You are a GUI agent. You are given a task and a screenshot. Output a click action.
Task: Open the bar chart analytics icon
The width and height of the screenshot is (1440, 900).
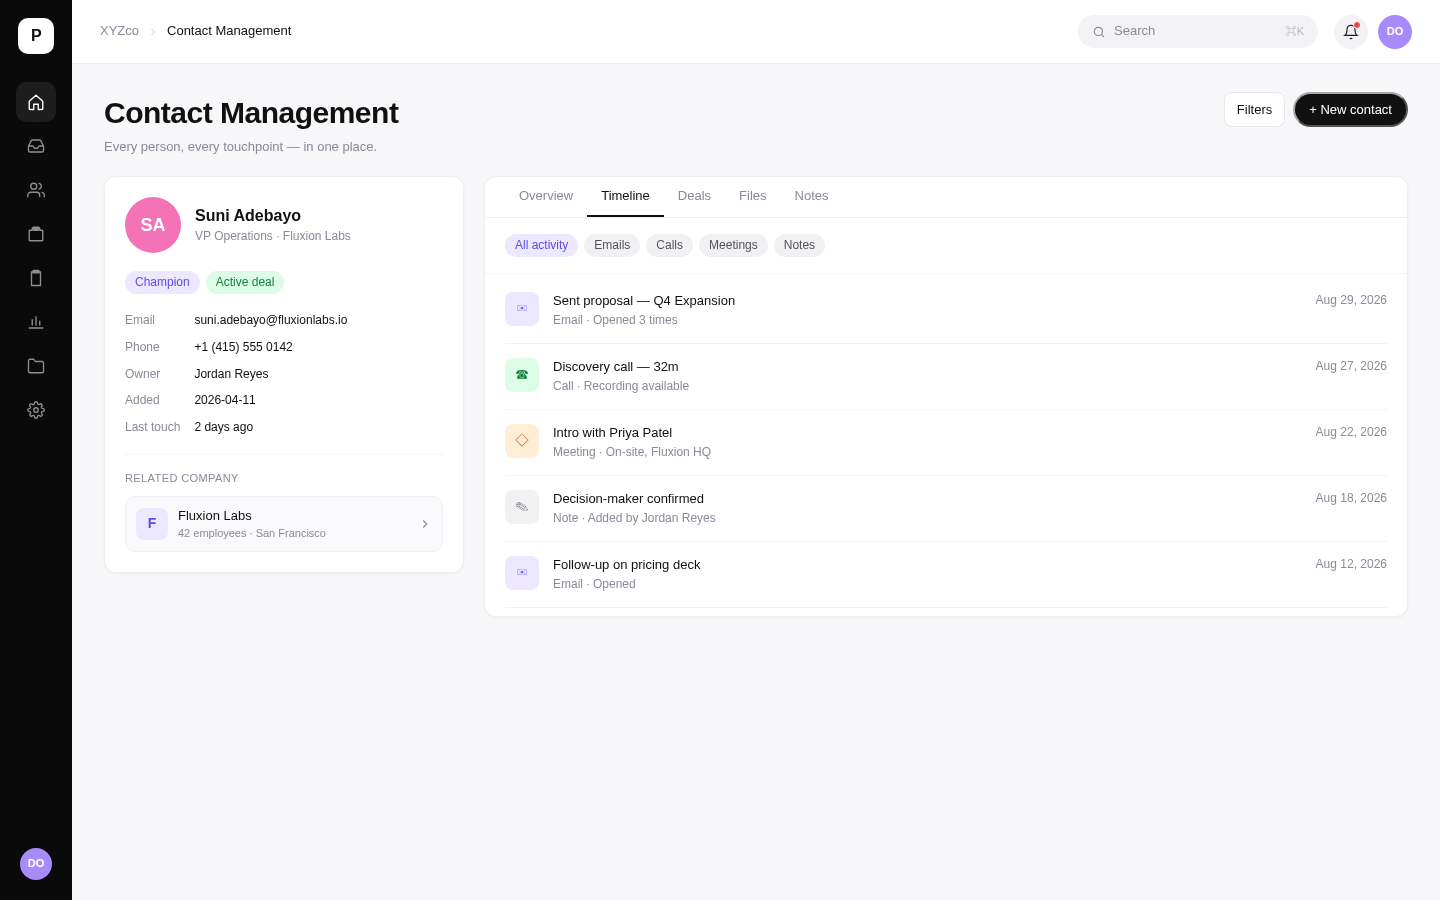36,322
